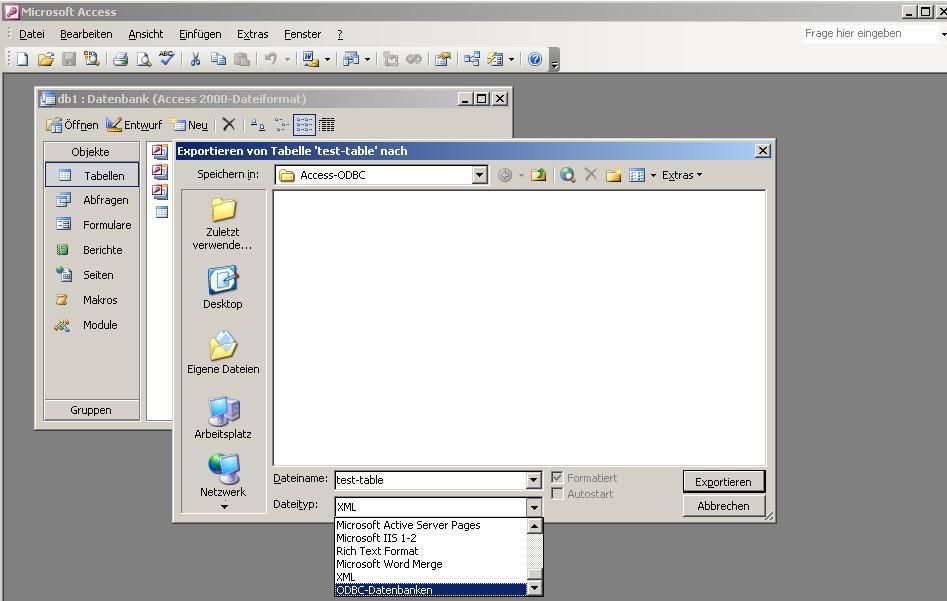Choose ODBC-Datenbanken in file type list
The image size is (947, 601).
431,590
